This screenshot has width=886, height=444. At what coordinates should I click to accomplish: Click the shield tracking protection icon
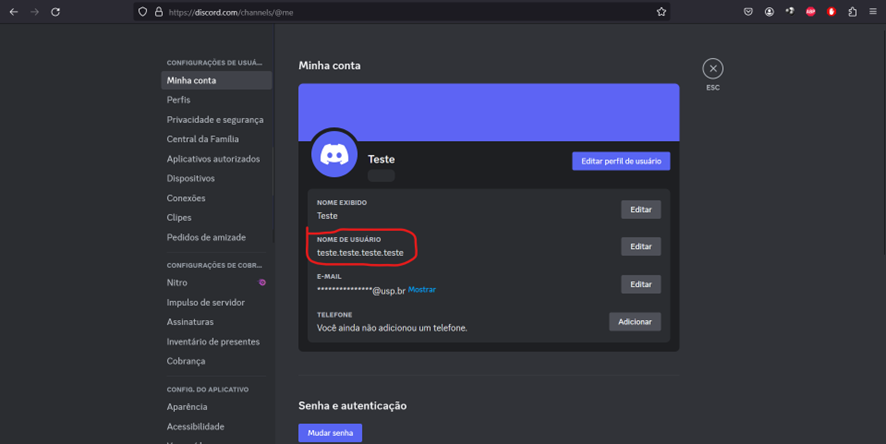point(143,12)
